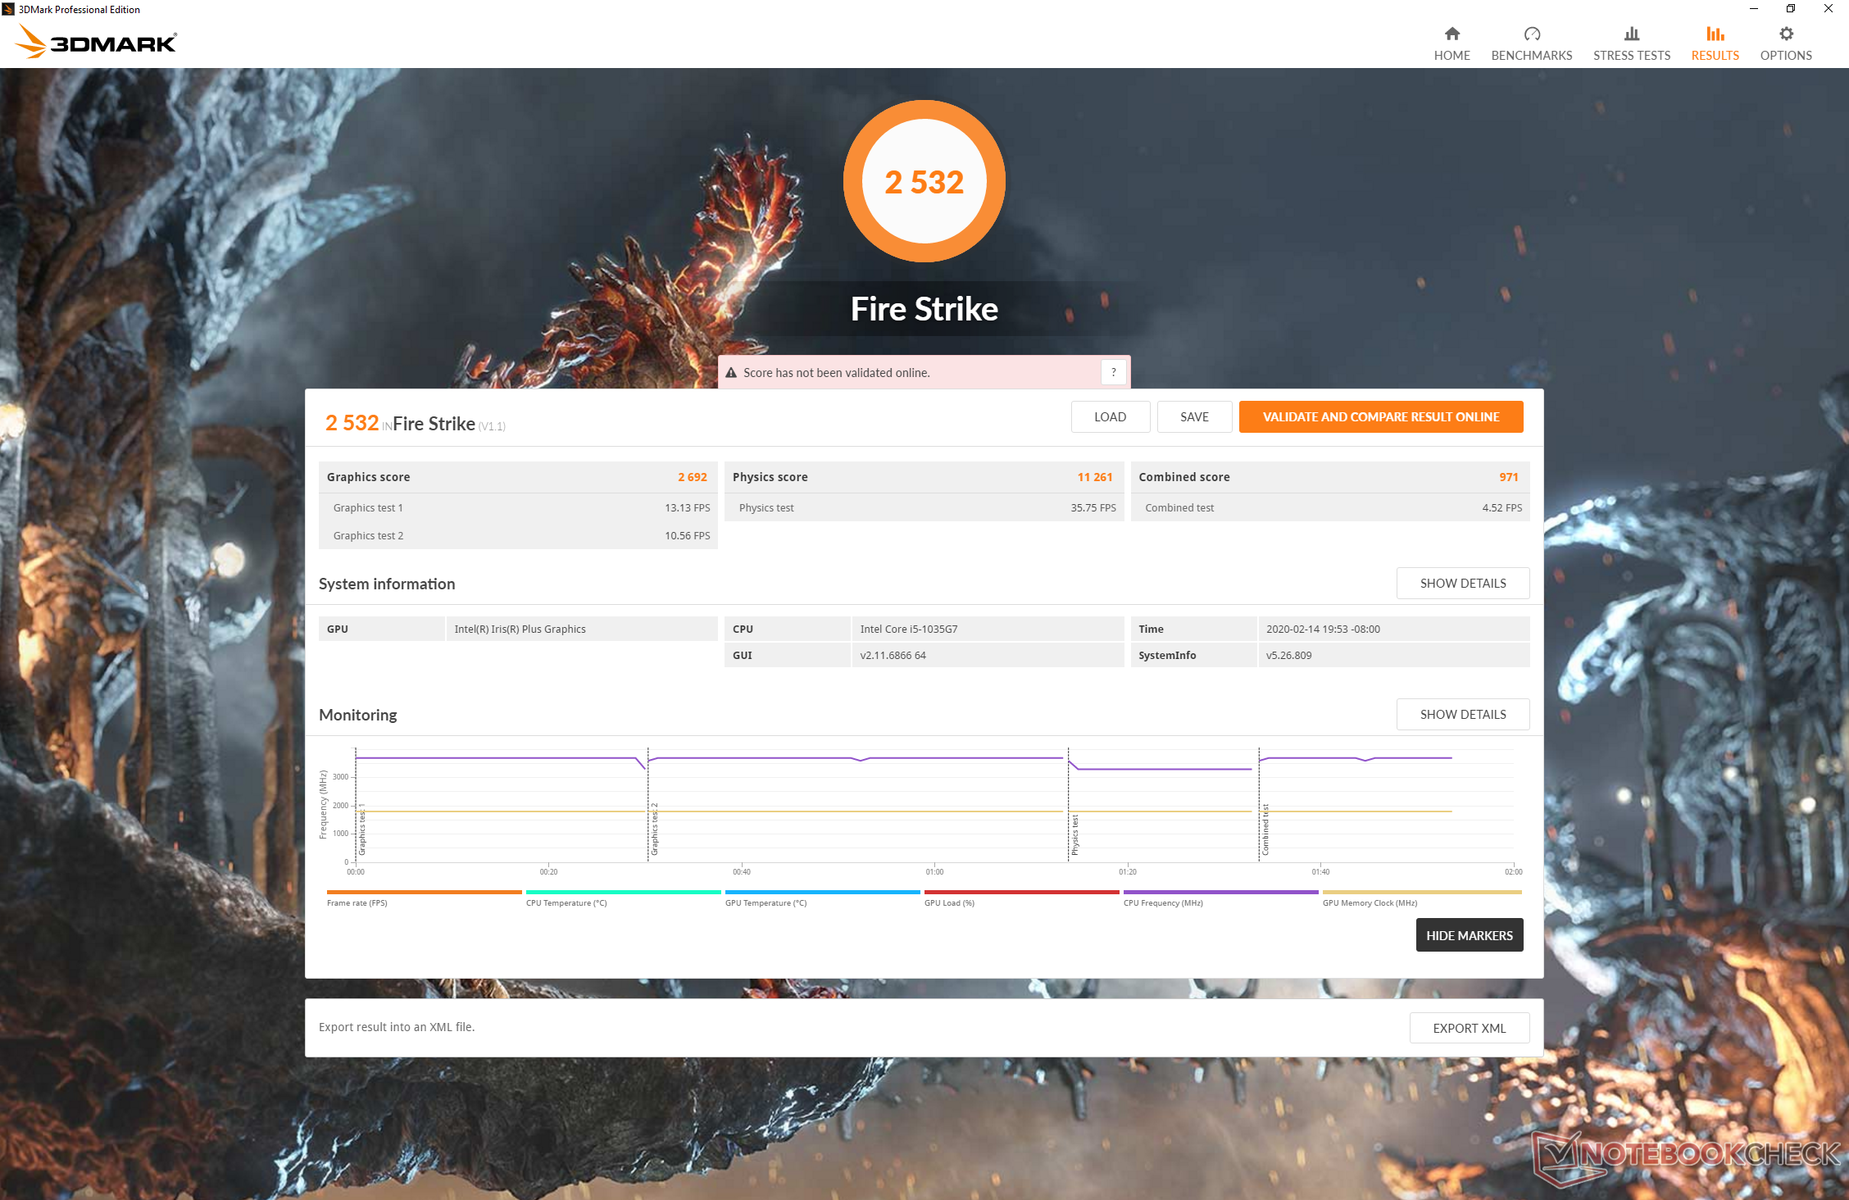
Task: Click the Physics test chart marker
Action: [1075, 835]
